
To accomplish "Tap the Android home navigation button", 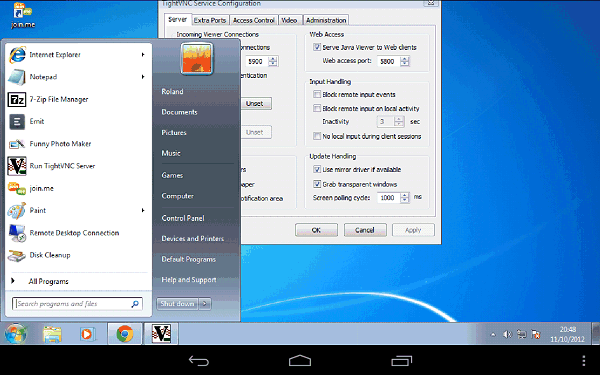I will pyautogui.click(x=300, y=360).
